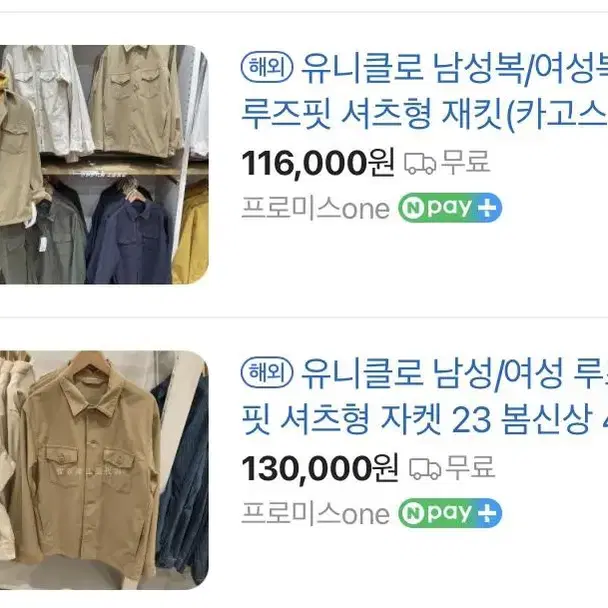Click the 116,000원 price text

[x=318, y=163]
